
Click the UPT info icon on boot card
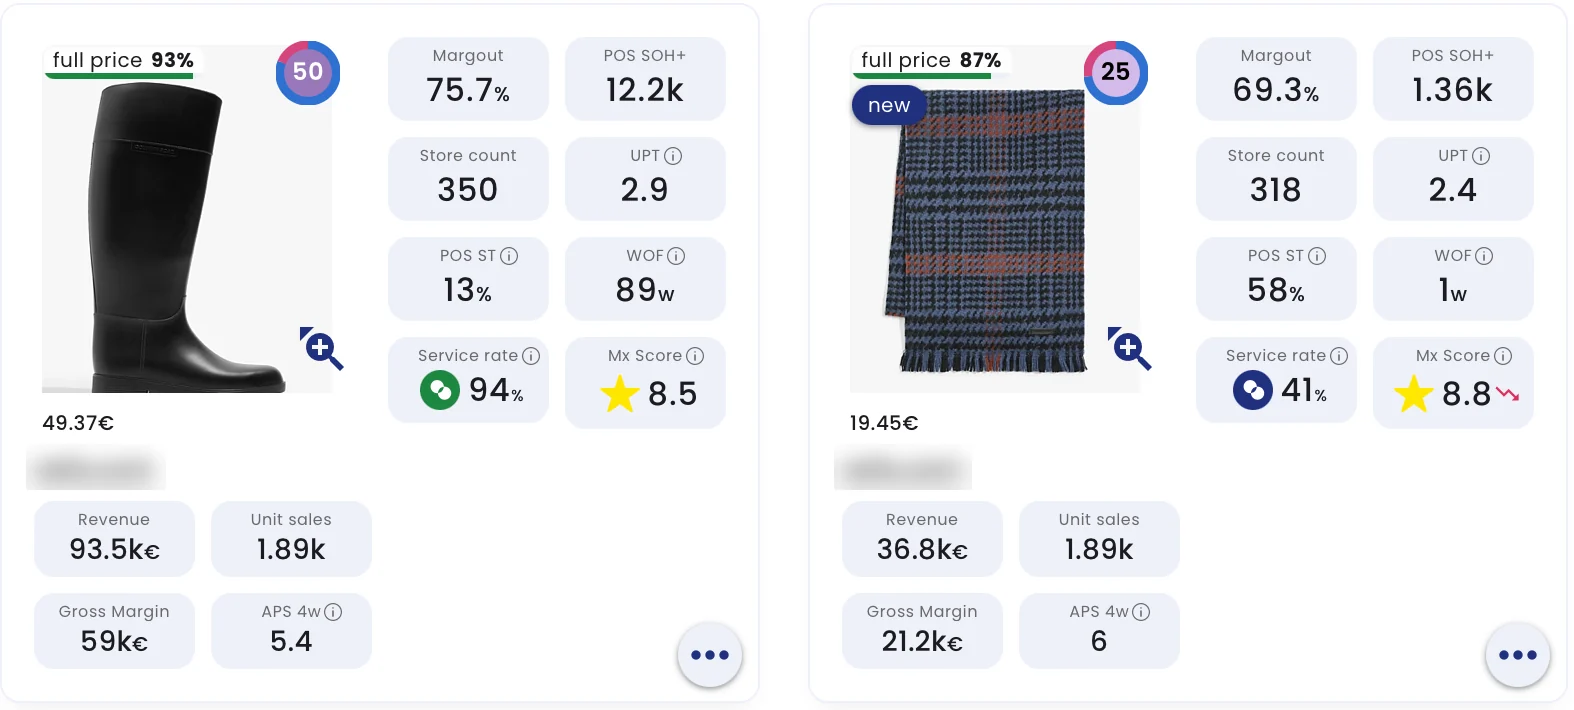click(x=673, y=156)
